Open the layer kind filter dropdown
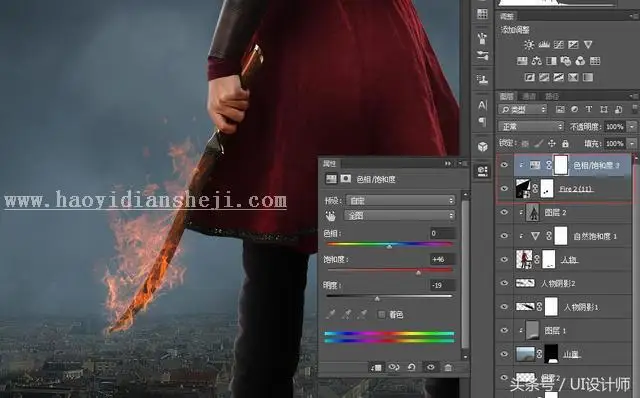 [523, 109]
